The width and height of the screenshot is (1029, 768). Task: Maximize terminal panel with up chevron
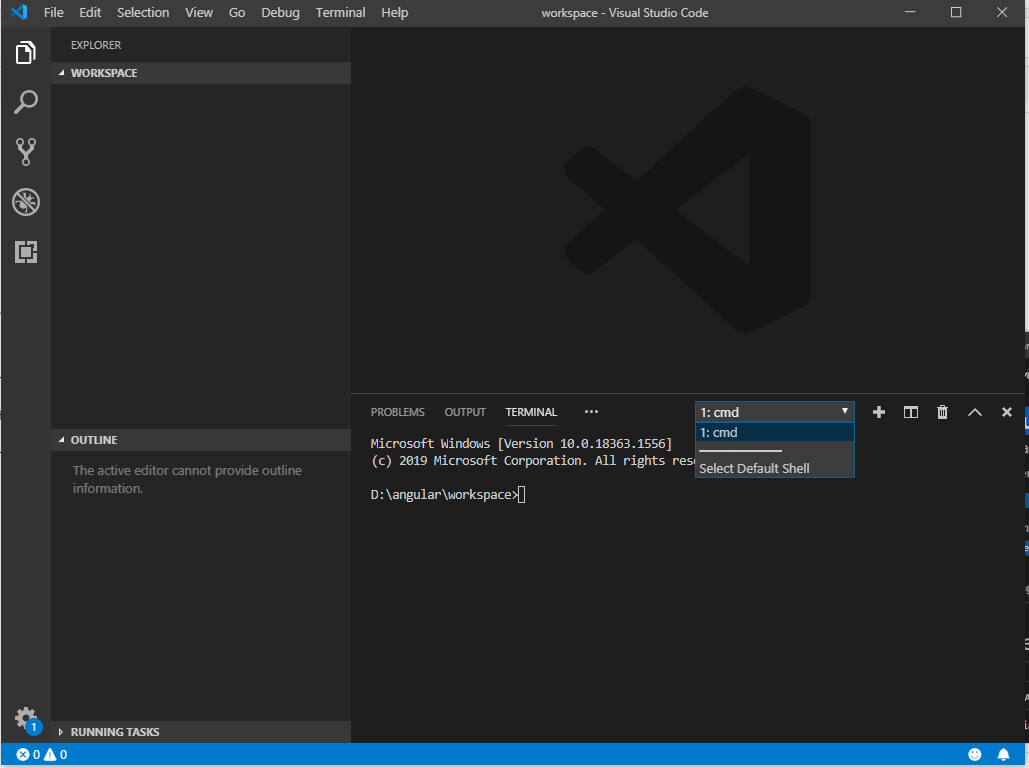pos(975,412)
